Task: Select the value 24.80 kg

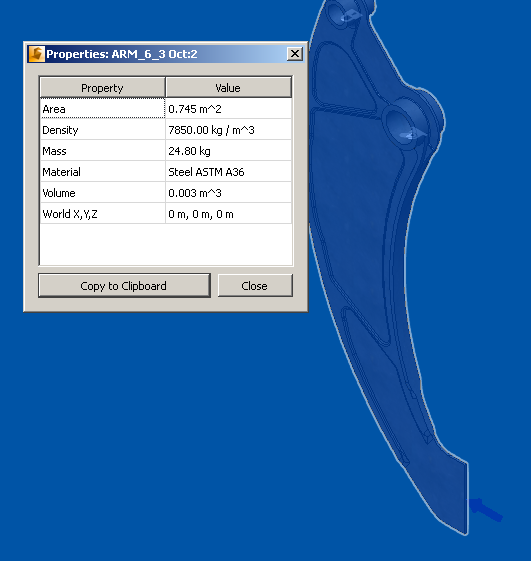Action: (x=228, y=151)
